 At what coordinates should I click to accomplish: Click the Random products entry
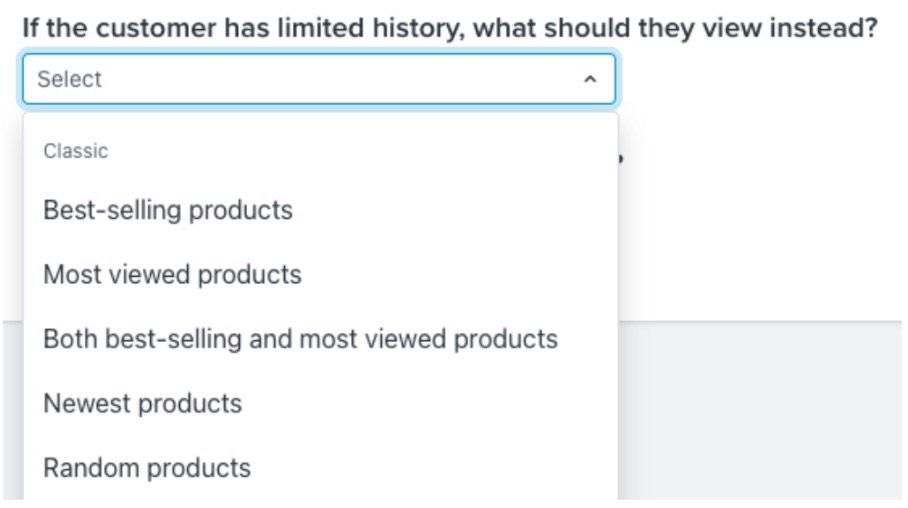pyautogui.click(x=147, y=467)
